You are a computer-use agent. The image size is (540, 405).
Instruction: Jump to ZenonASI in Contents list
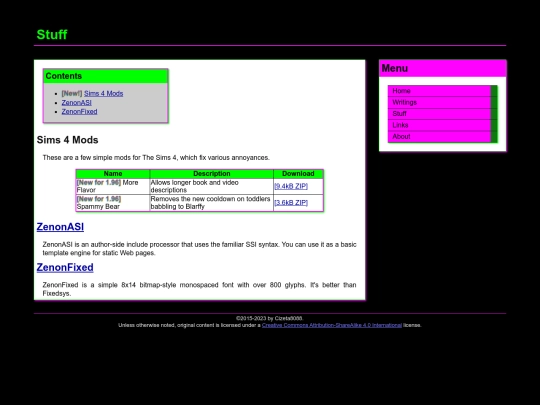tap(76, 103)
